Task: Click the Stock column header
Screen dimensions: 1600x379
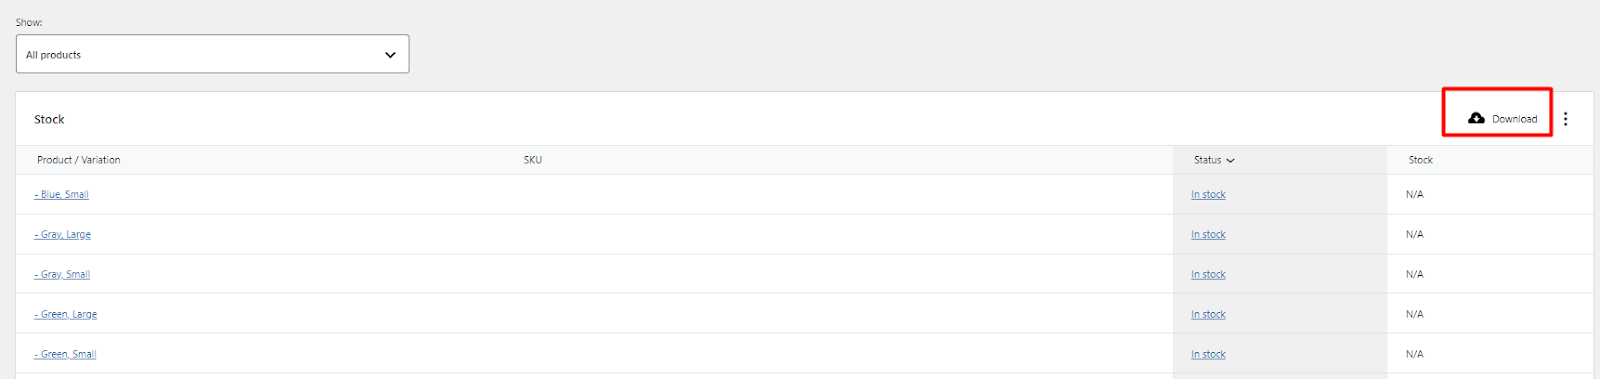Action: (1420, 160)
